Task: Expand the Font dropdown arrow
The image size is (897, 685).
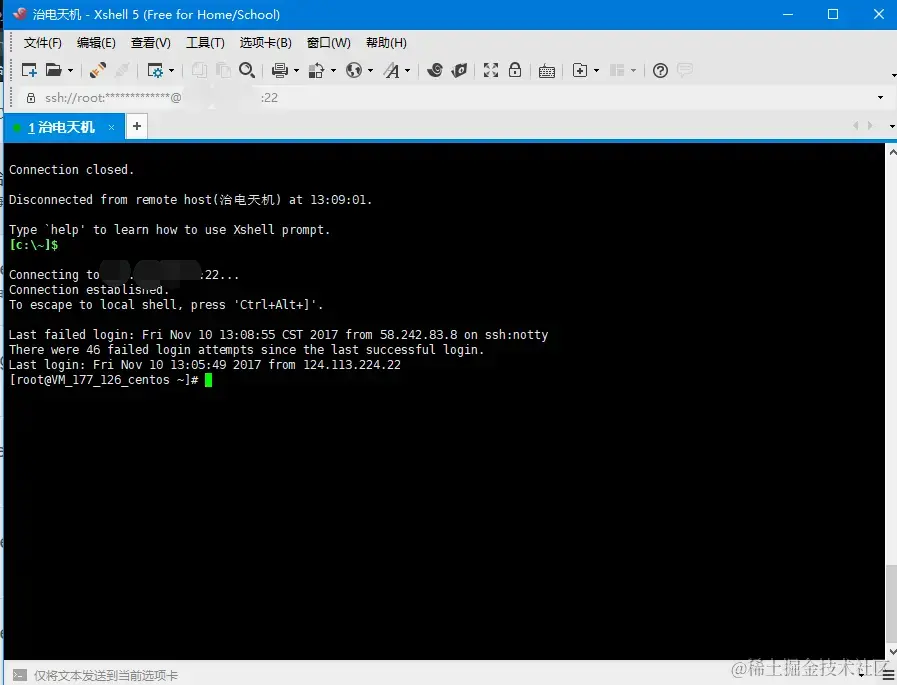Action: click(x=407, y=70)
